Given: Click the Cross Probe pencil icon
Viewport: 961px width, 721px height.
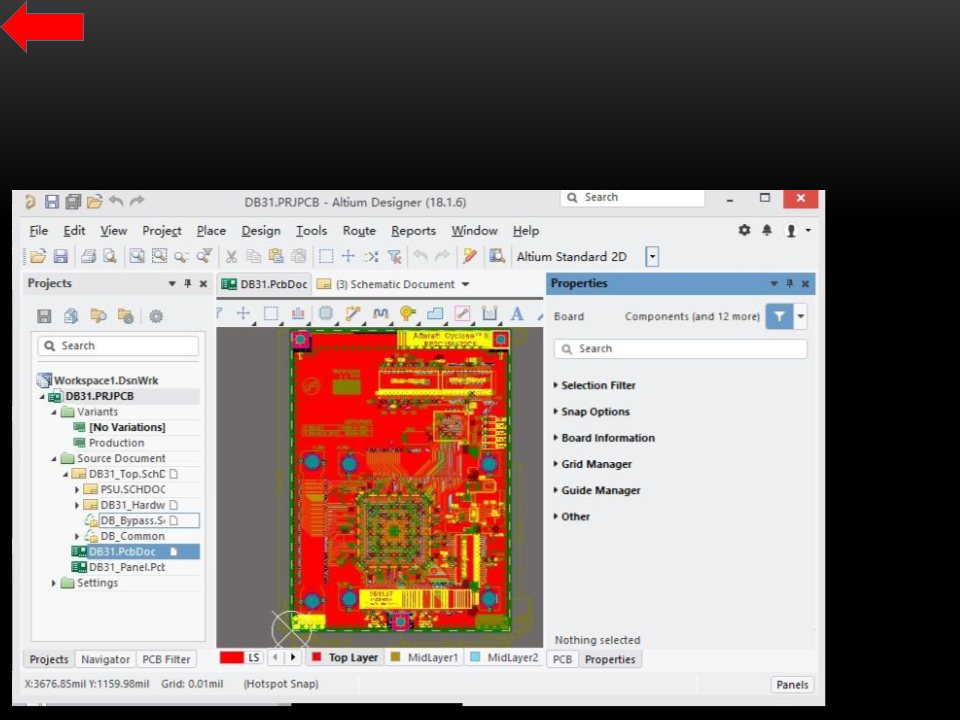Looking at the screenshot, I should (x=469, y=256).
